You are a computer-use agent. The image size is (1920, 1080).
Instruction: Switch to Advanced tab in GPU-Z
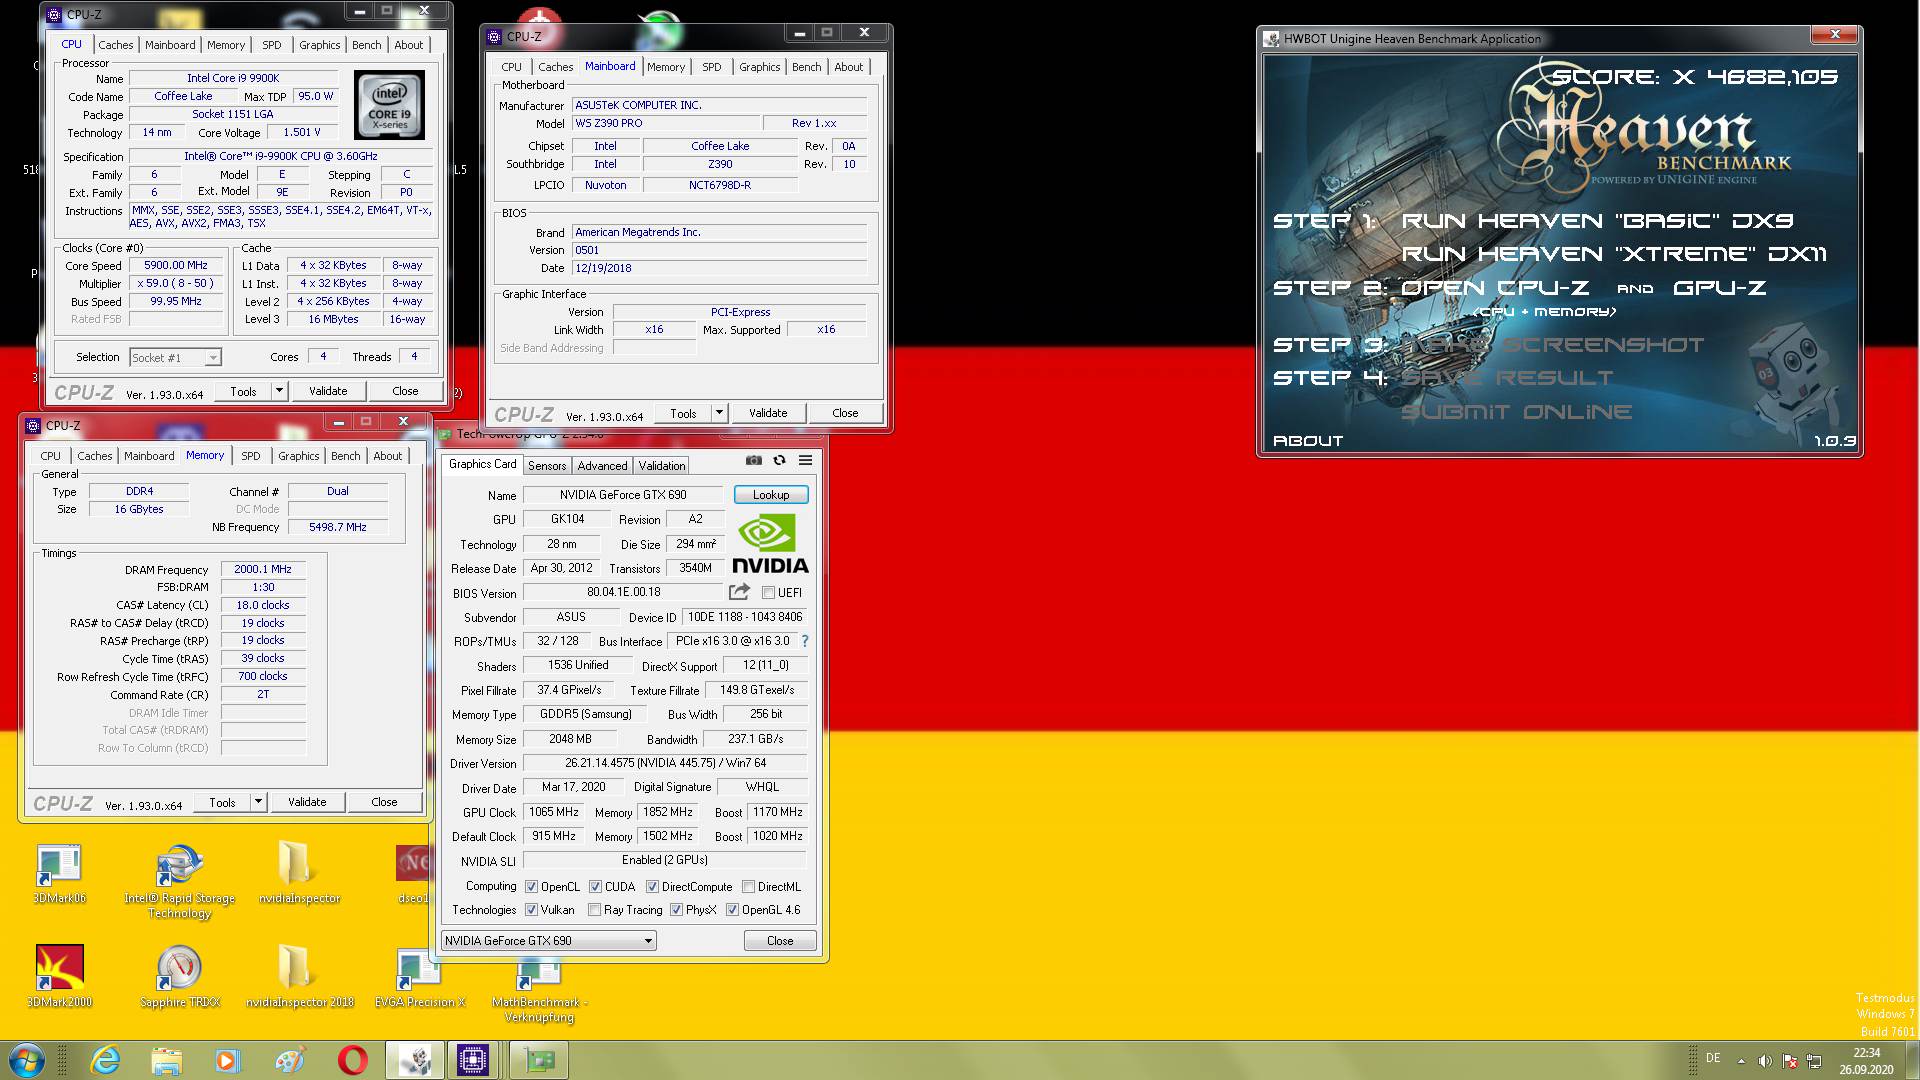pyautogui.click(x=602, y=466)
